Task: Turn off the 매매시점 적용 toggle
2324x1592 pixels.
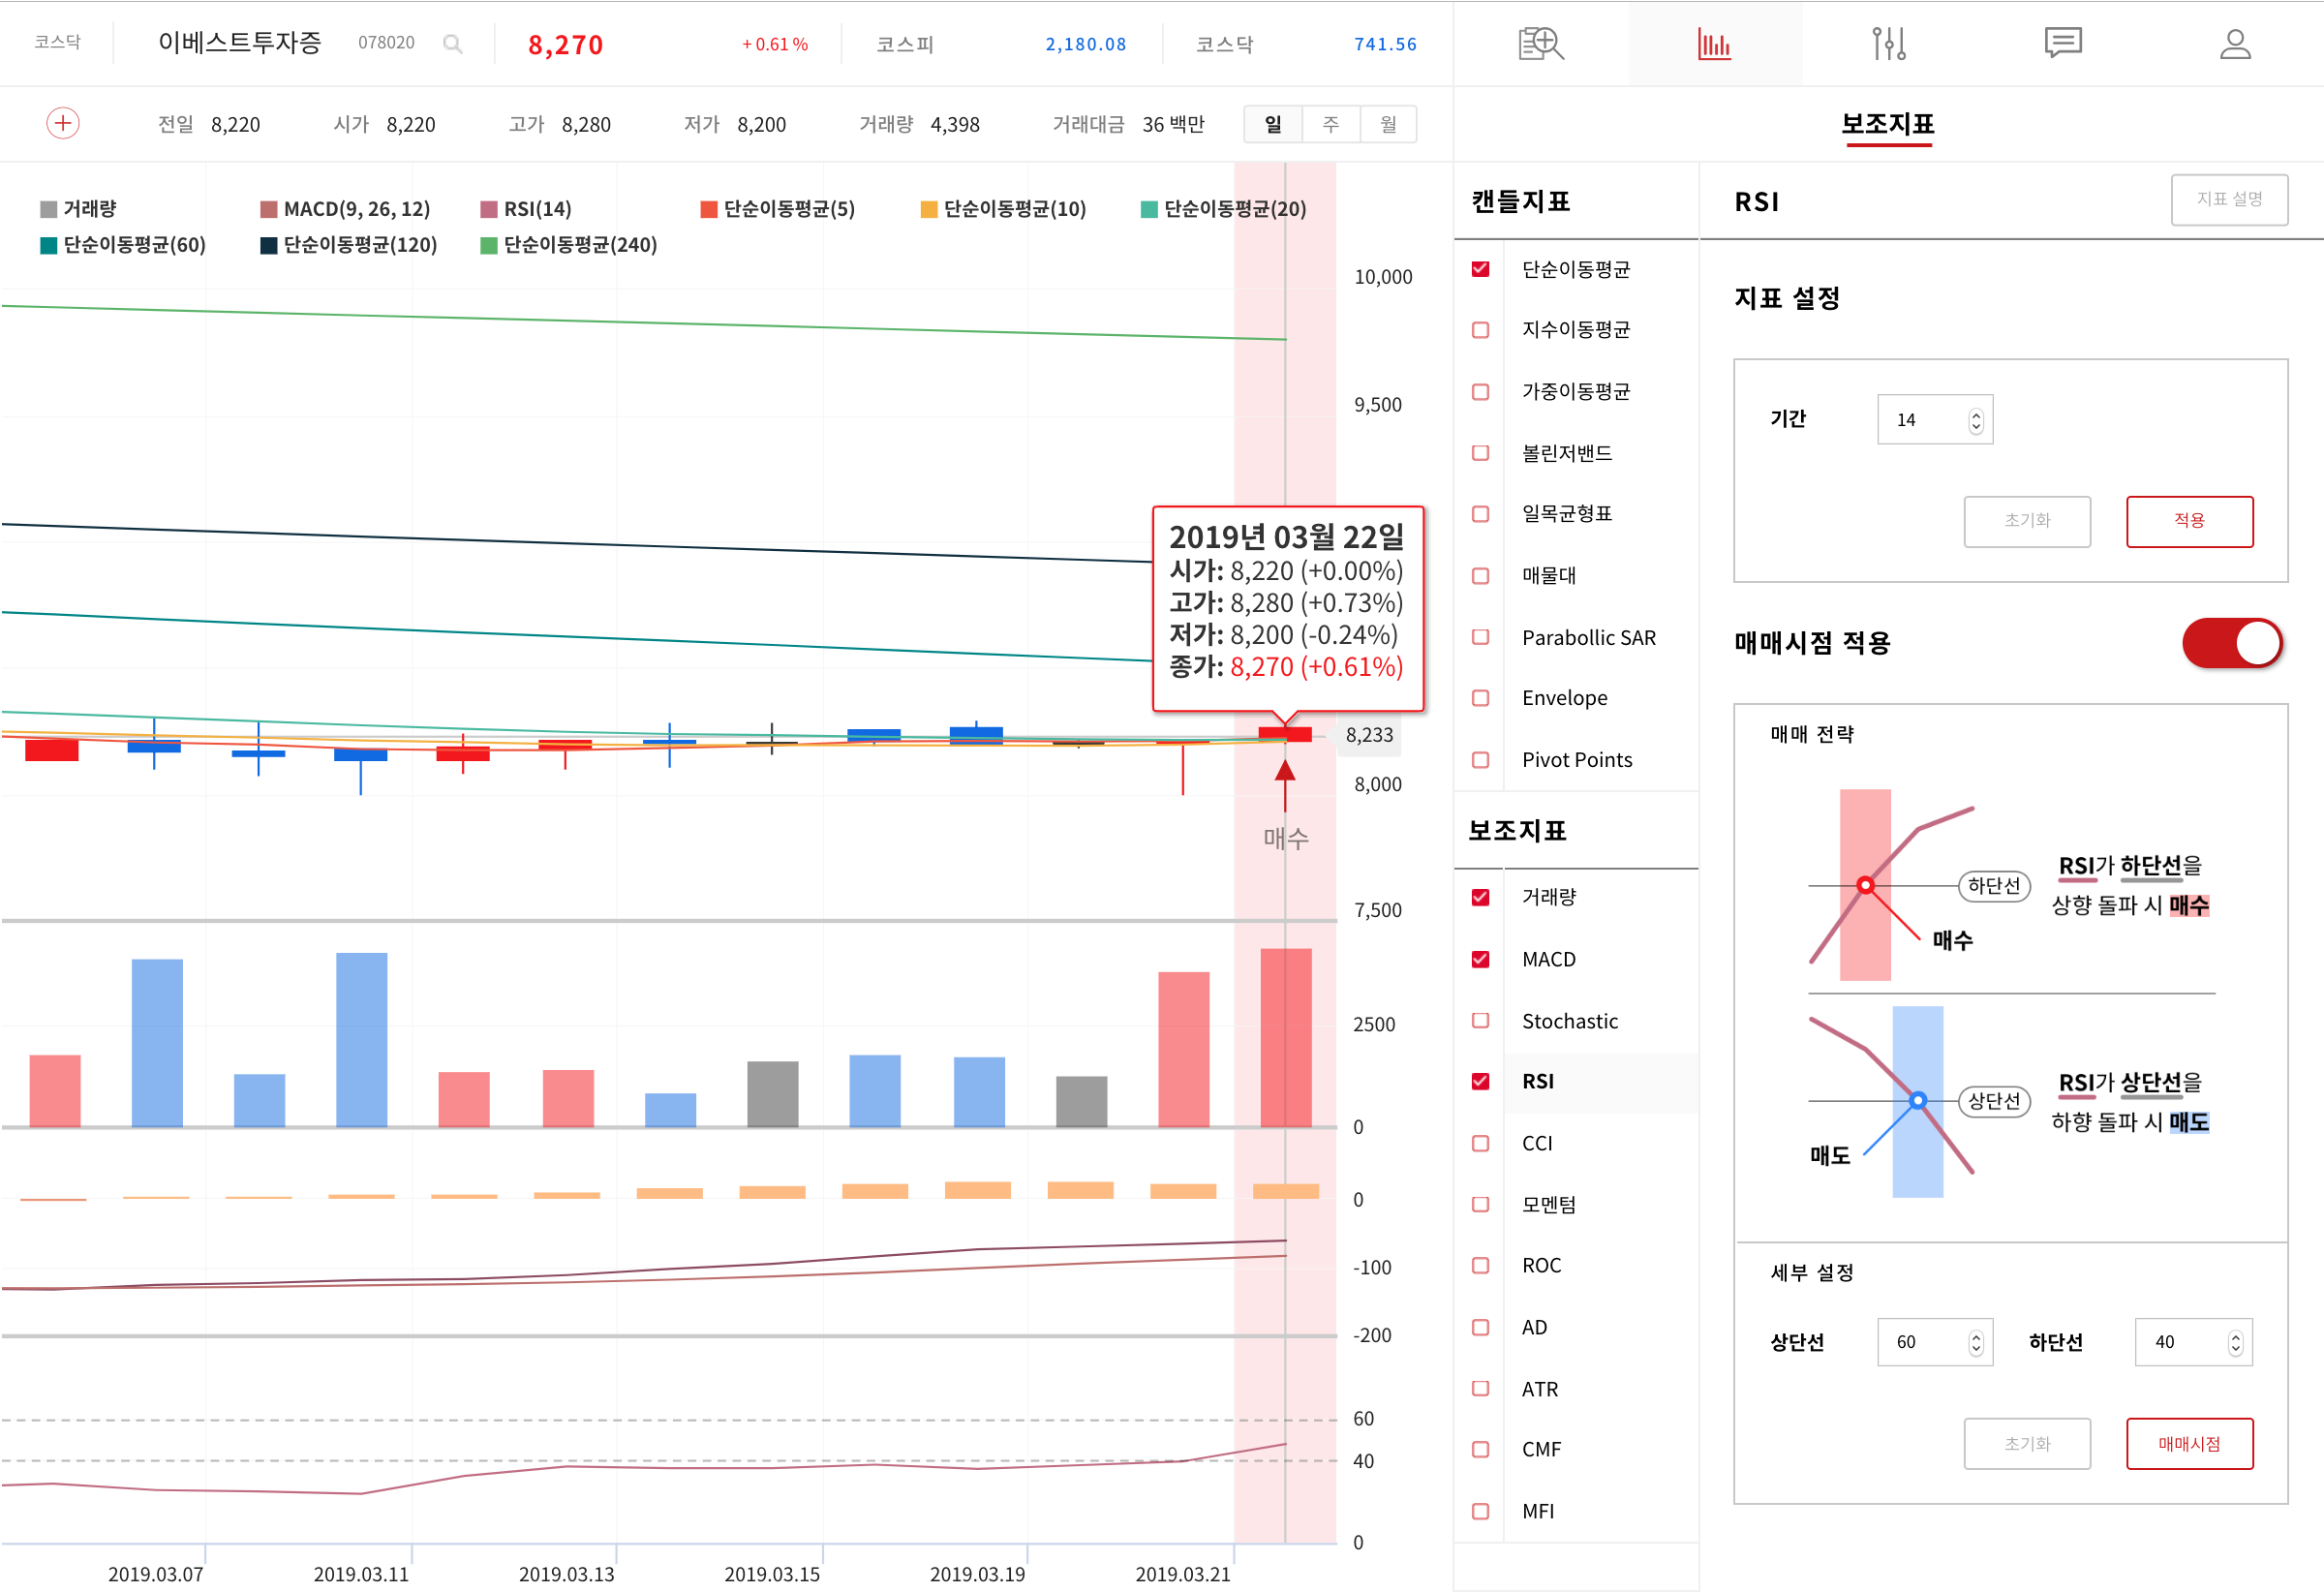Action: [2232, 643]
